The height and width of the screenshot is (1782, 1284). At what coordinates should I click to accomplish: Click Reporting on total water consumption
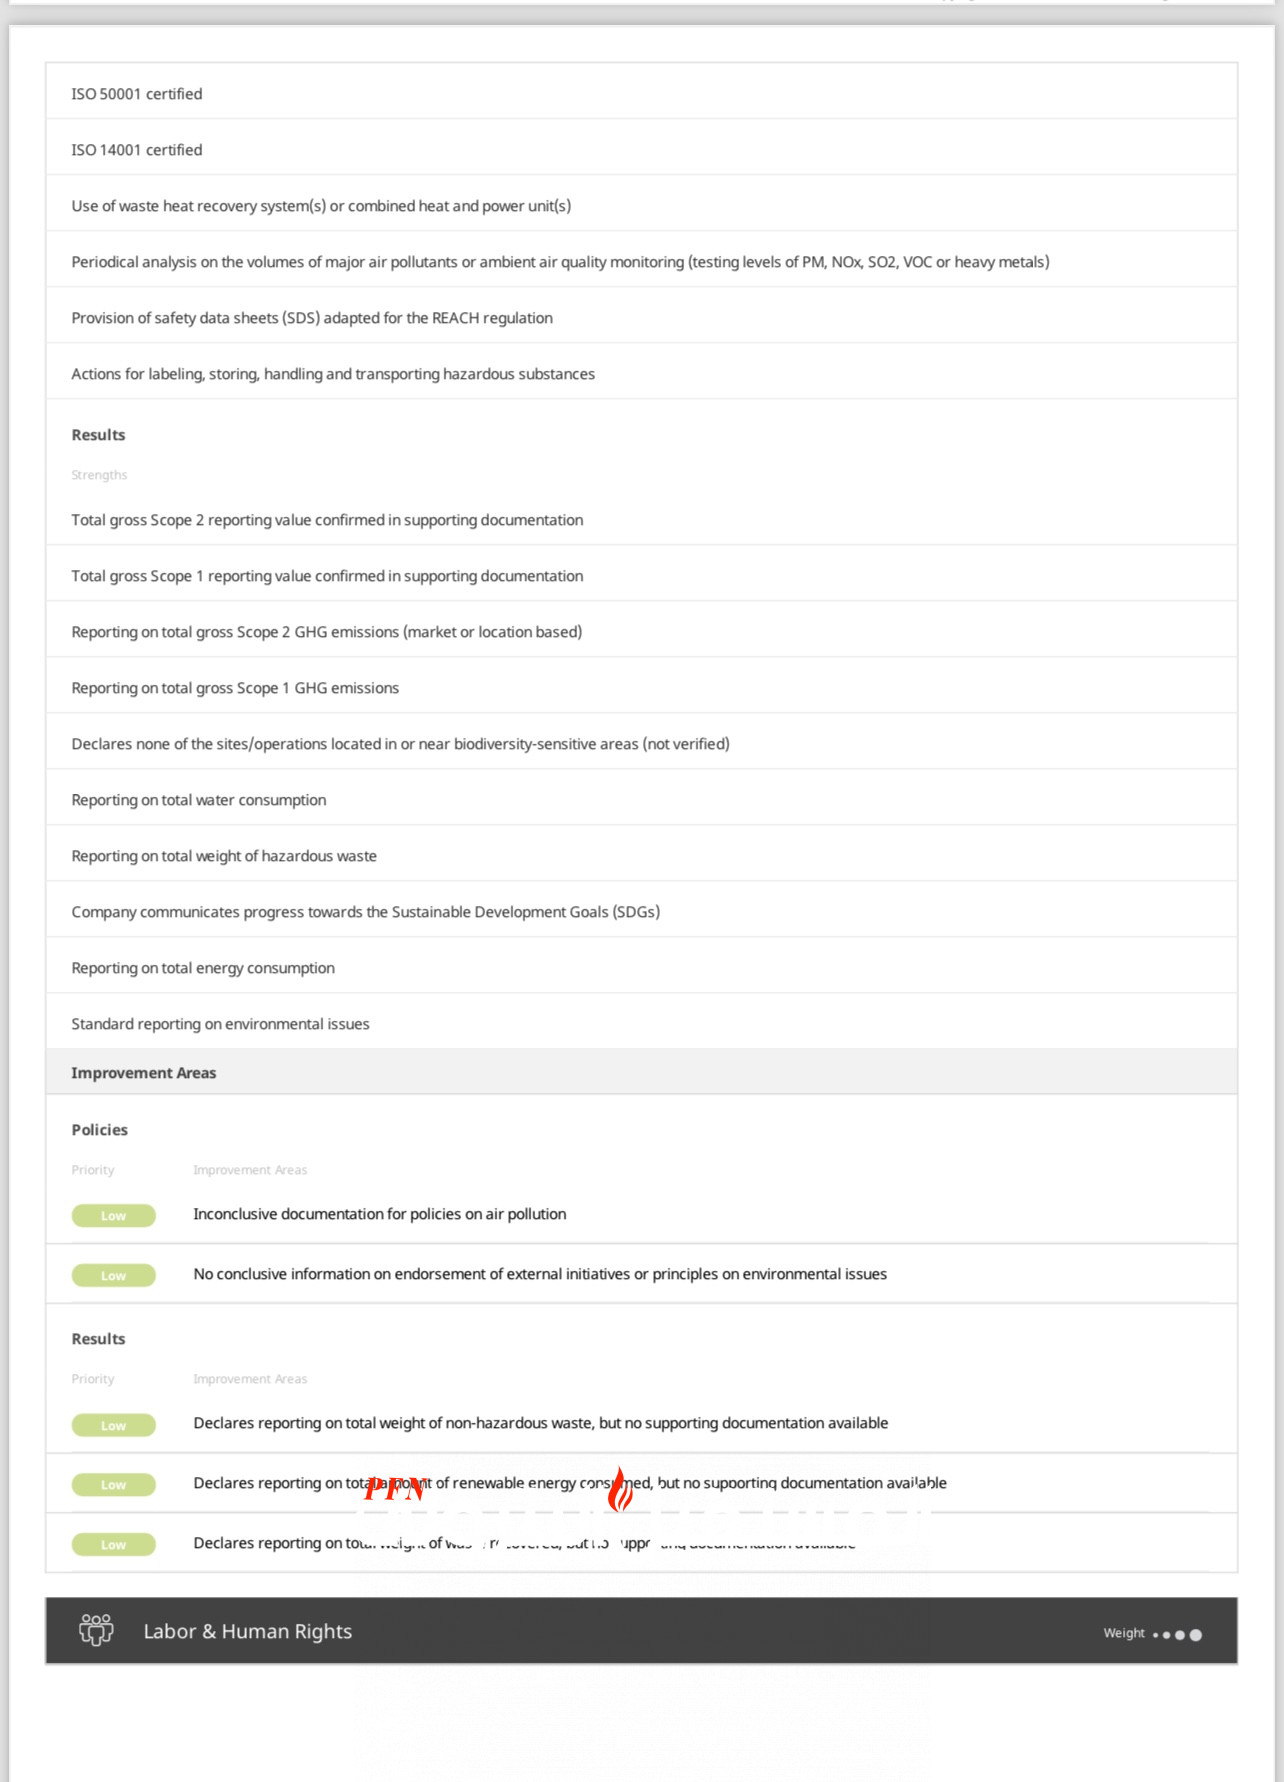[x=641, y=799]
